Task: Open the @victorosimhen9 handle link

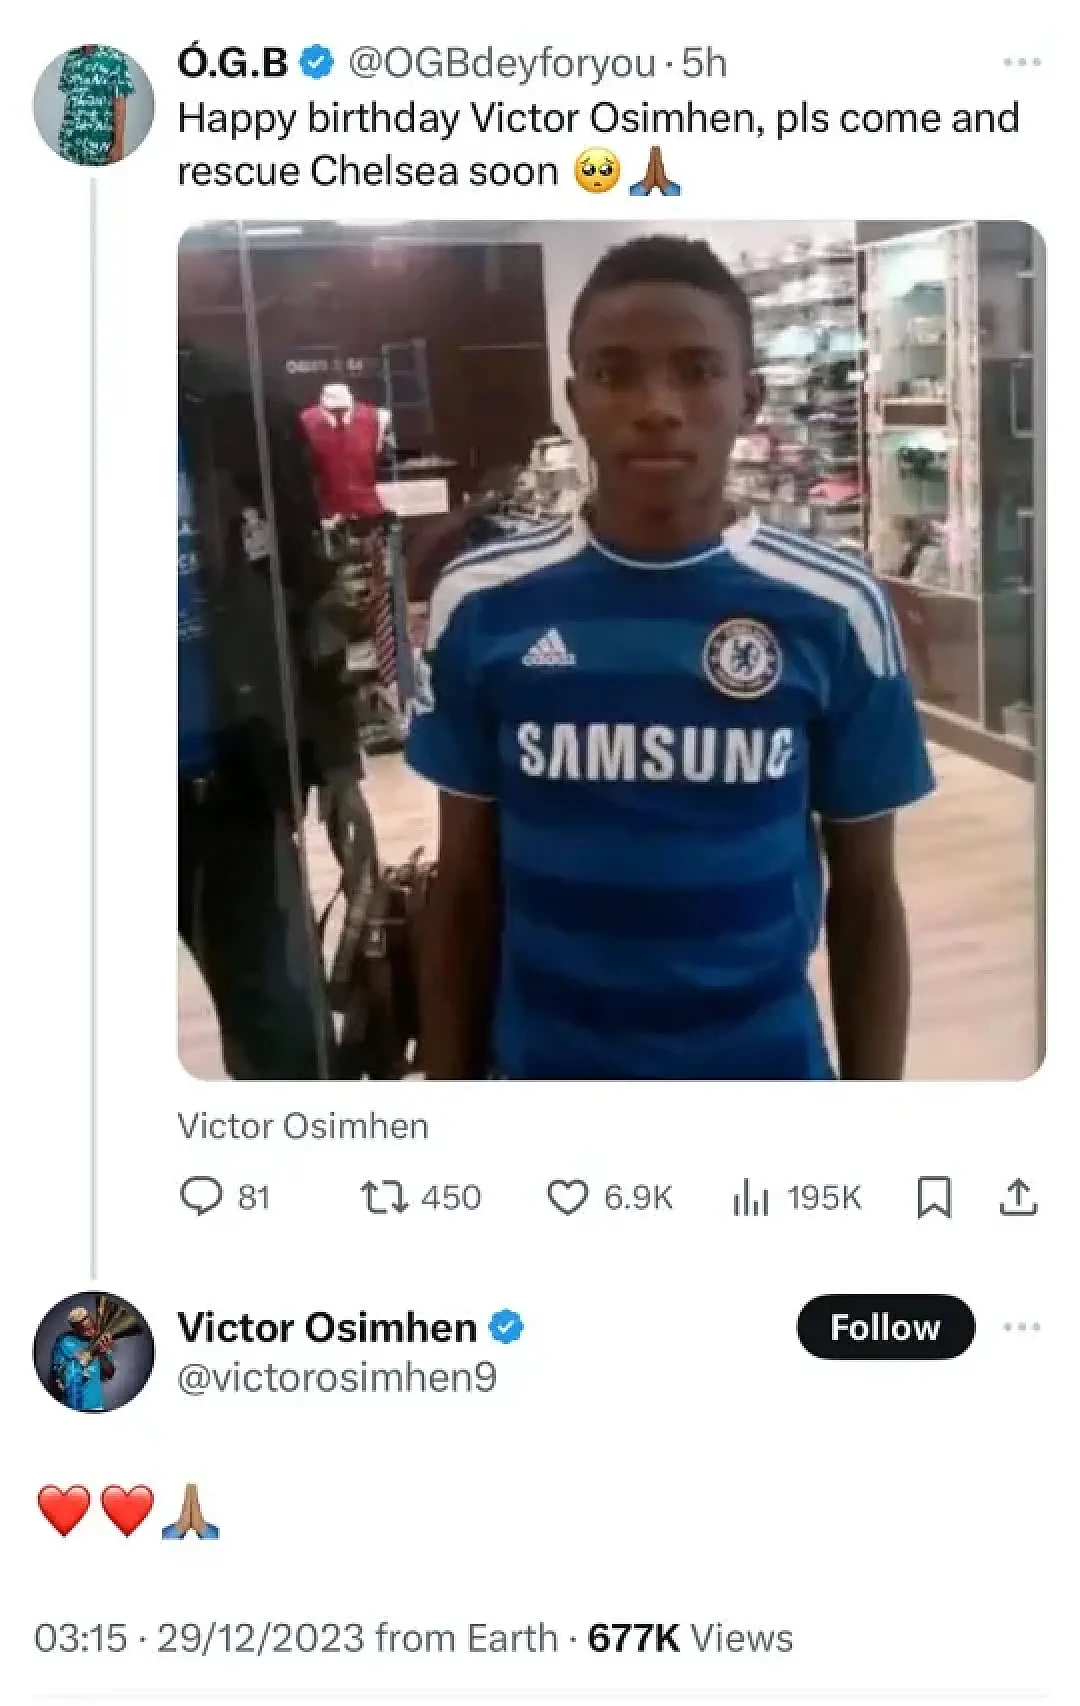Action: (x=337, y=1378)
